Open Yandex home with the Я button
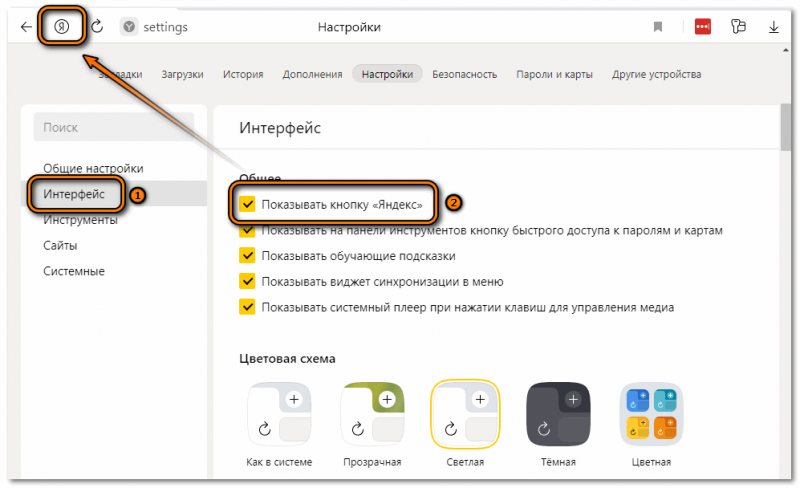The image size is (800, 488). point(61,27)
